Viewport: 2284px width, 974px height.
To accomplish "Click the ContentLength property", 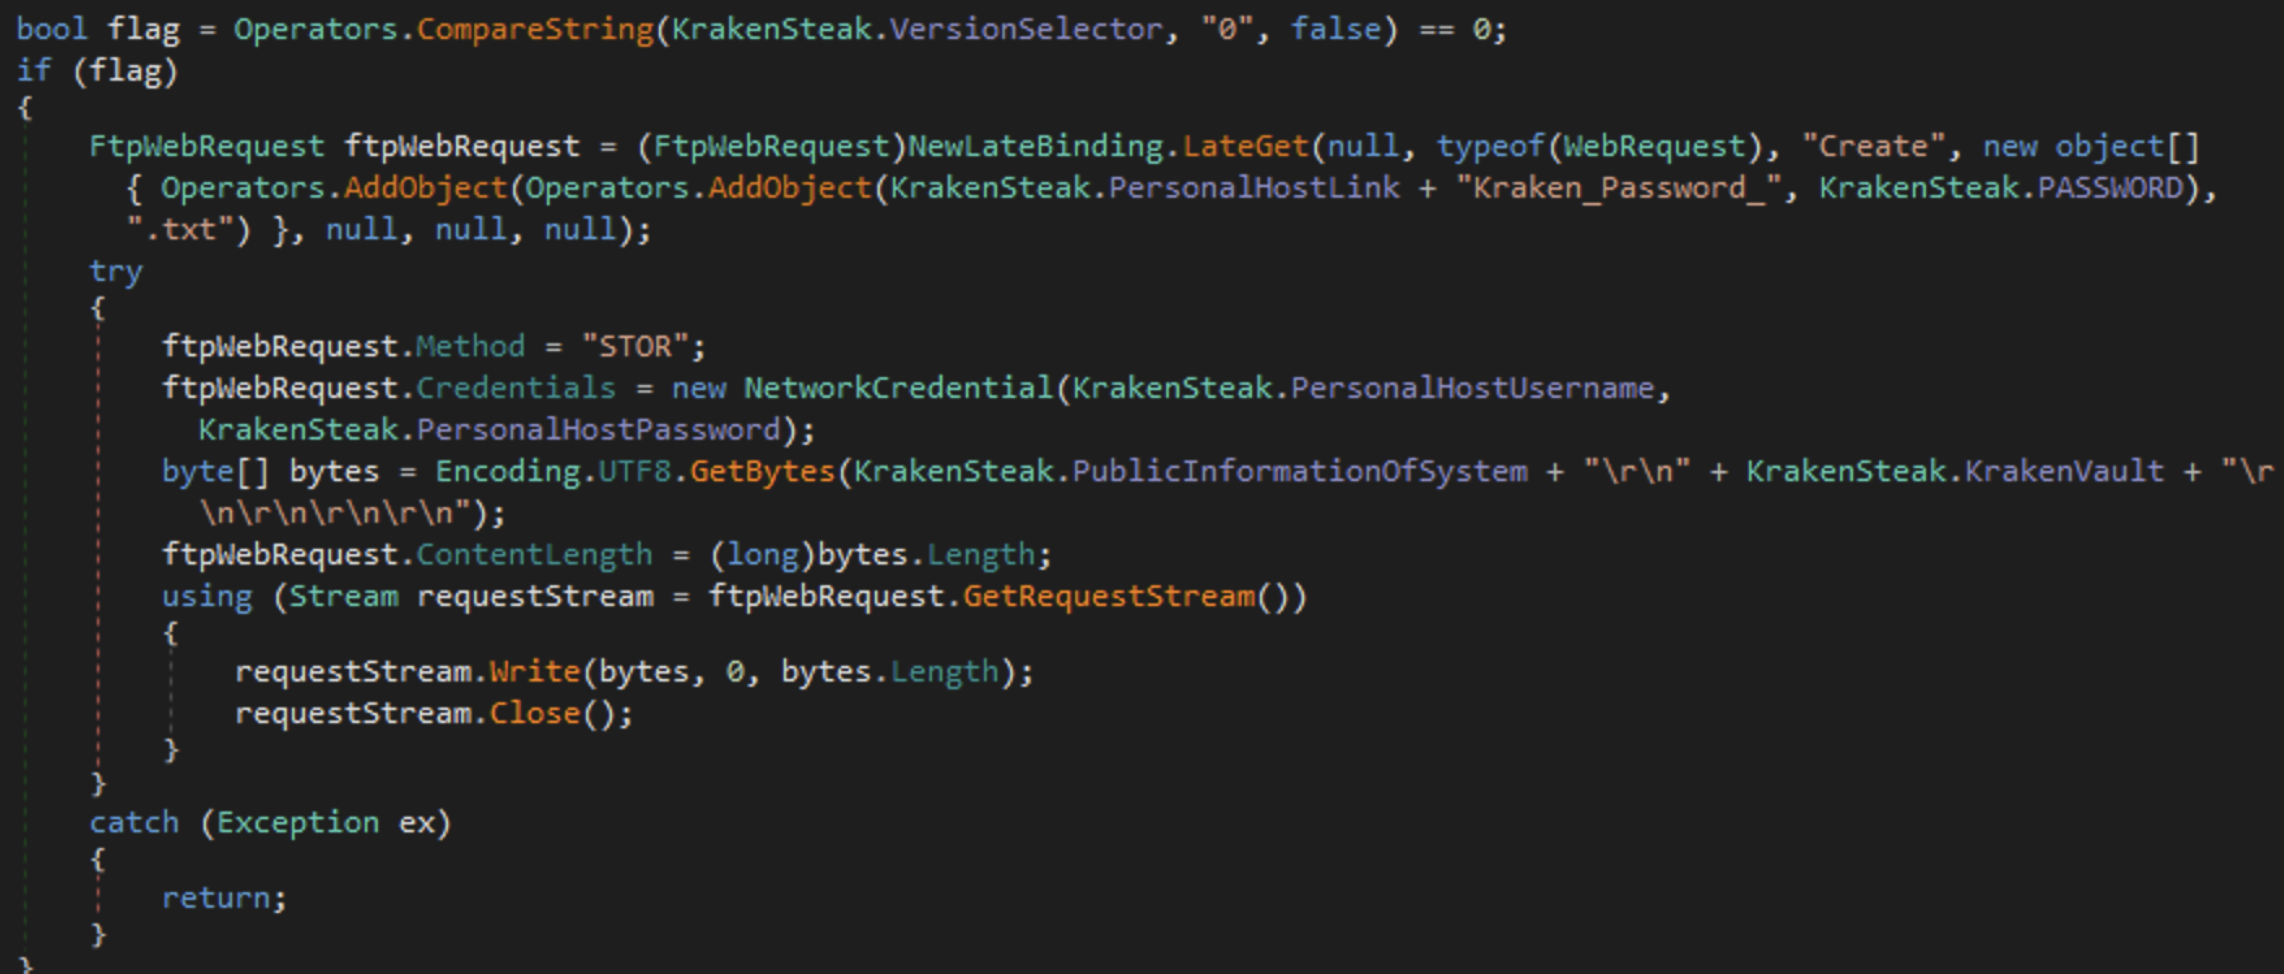I will (x=534, y=554).
